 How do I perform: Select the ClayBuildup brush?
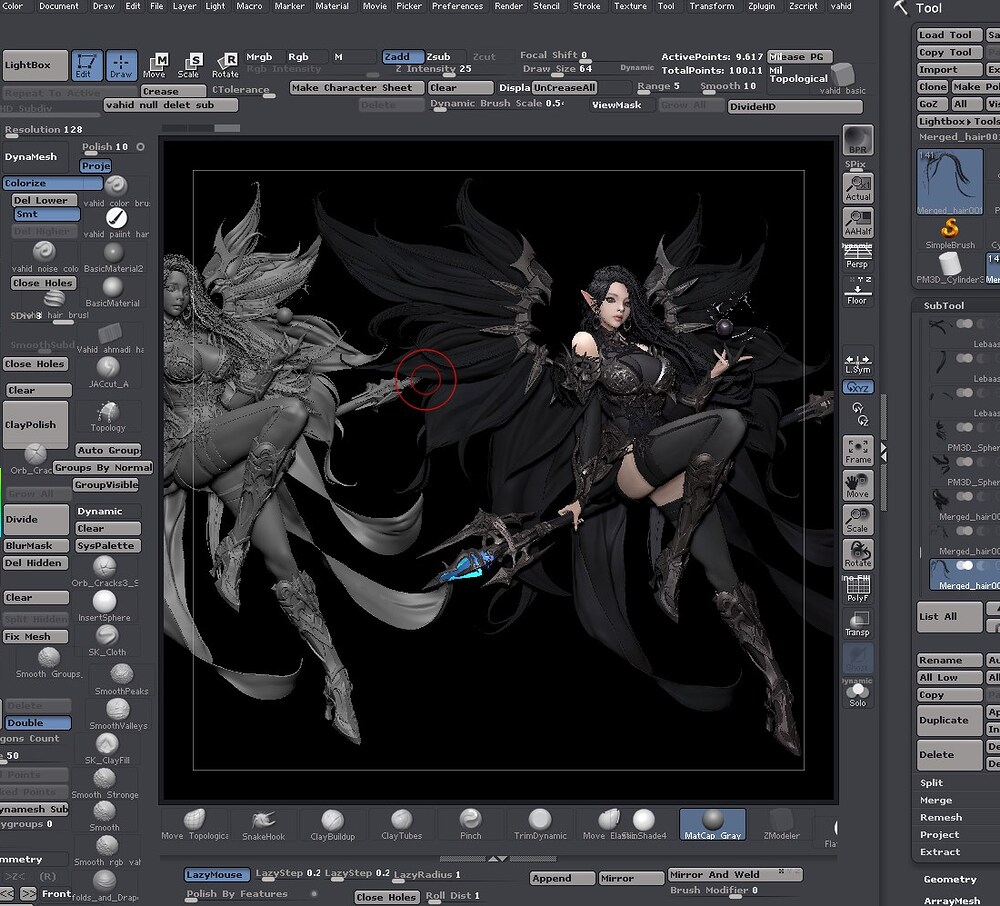[x=332, y=825]
